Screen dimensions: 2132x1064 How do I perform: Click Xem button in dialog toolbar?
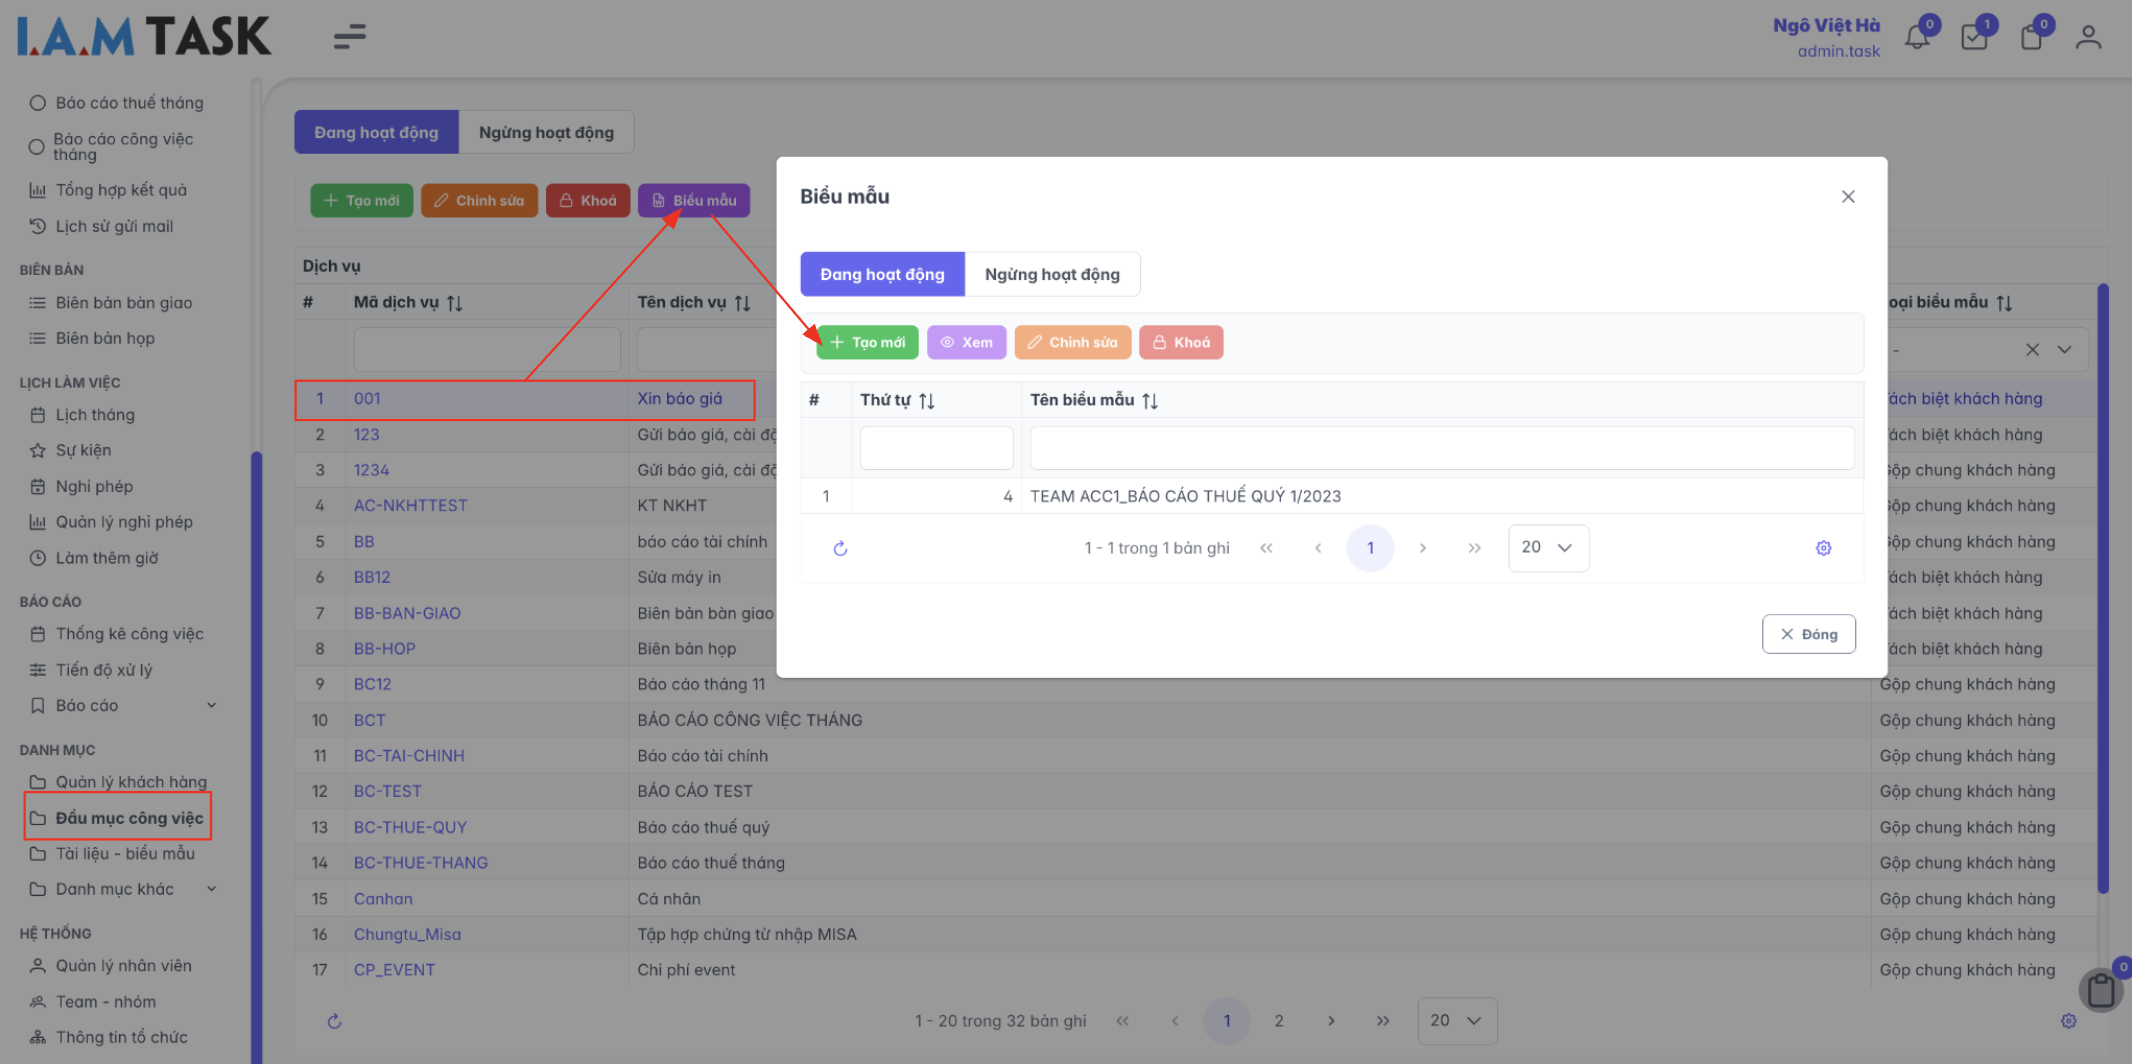point(966,343)
